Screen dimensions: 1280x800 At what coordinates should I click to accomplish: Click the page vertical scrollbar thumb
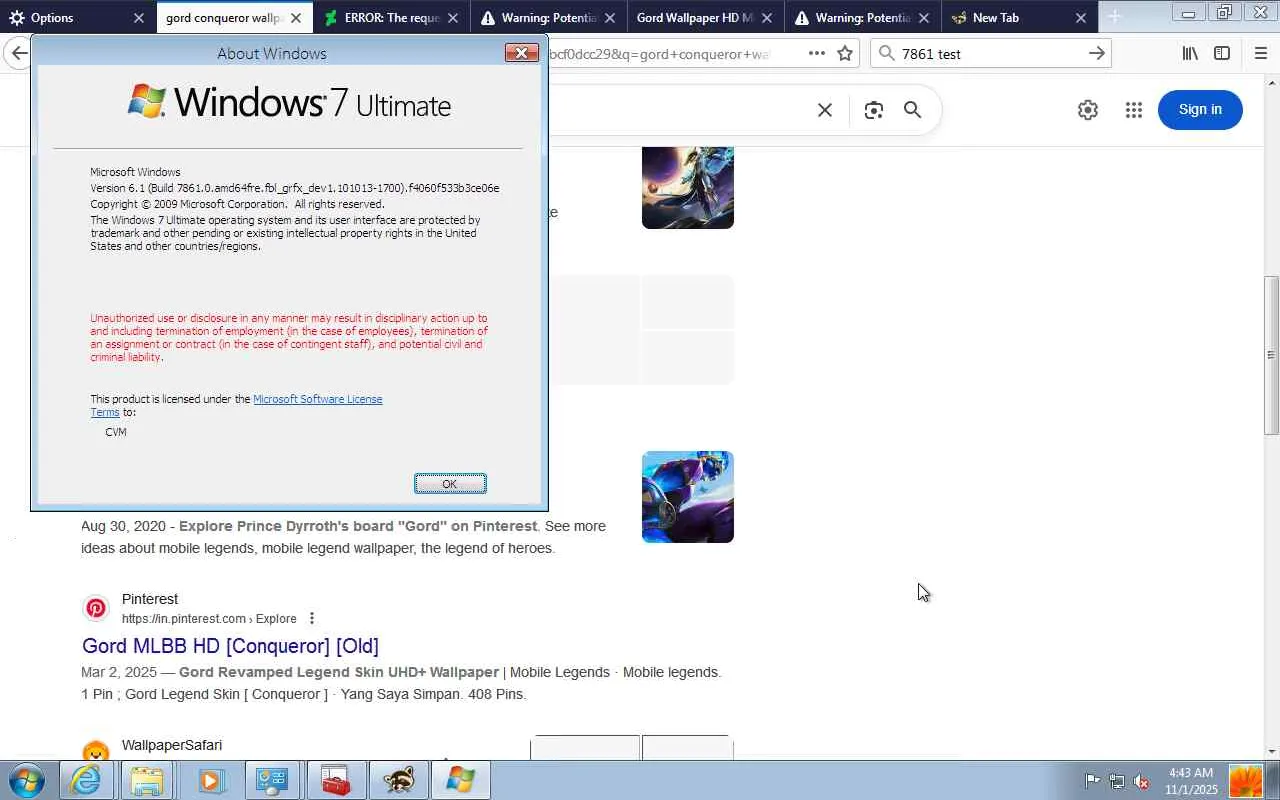pos(1271,355)
